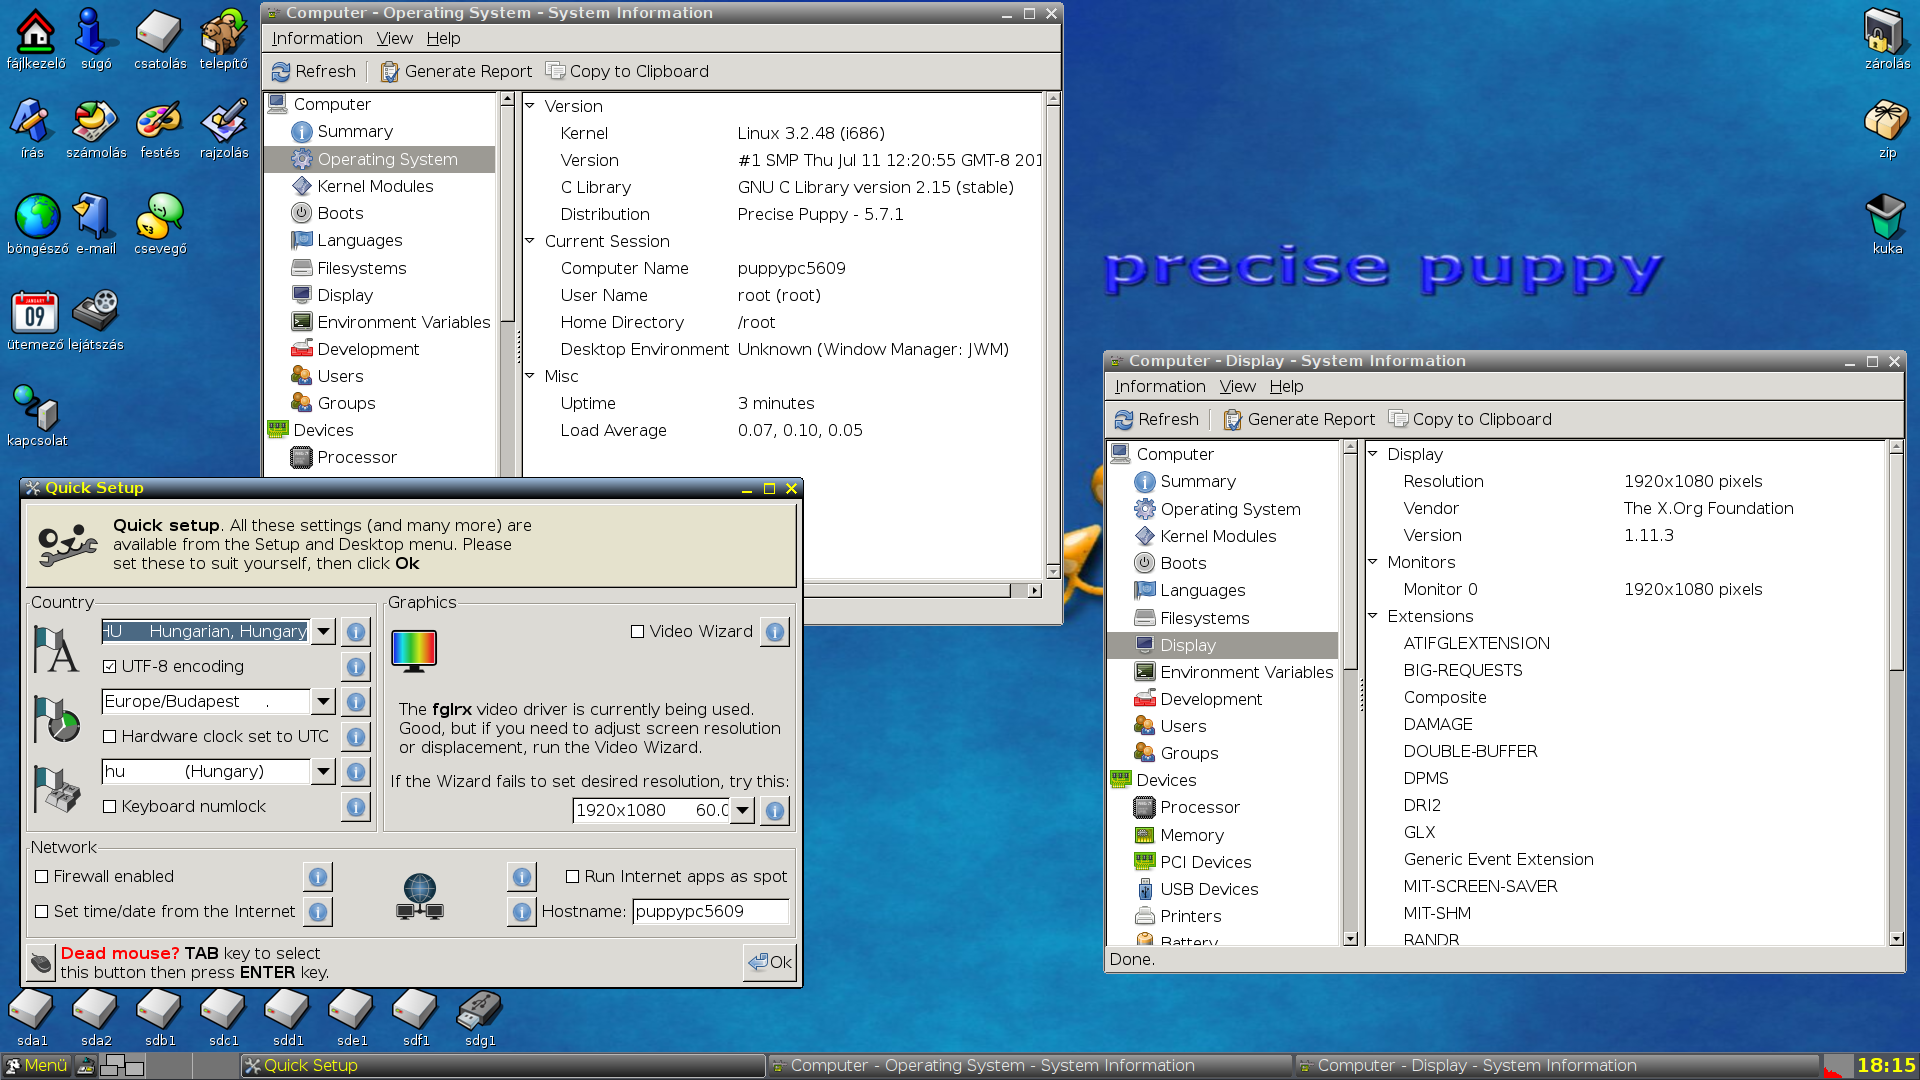The image size is (1920, 1080).
Task: Collapse the Version section in Operating System window
Action: 530,106
